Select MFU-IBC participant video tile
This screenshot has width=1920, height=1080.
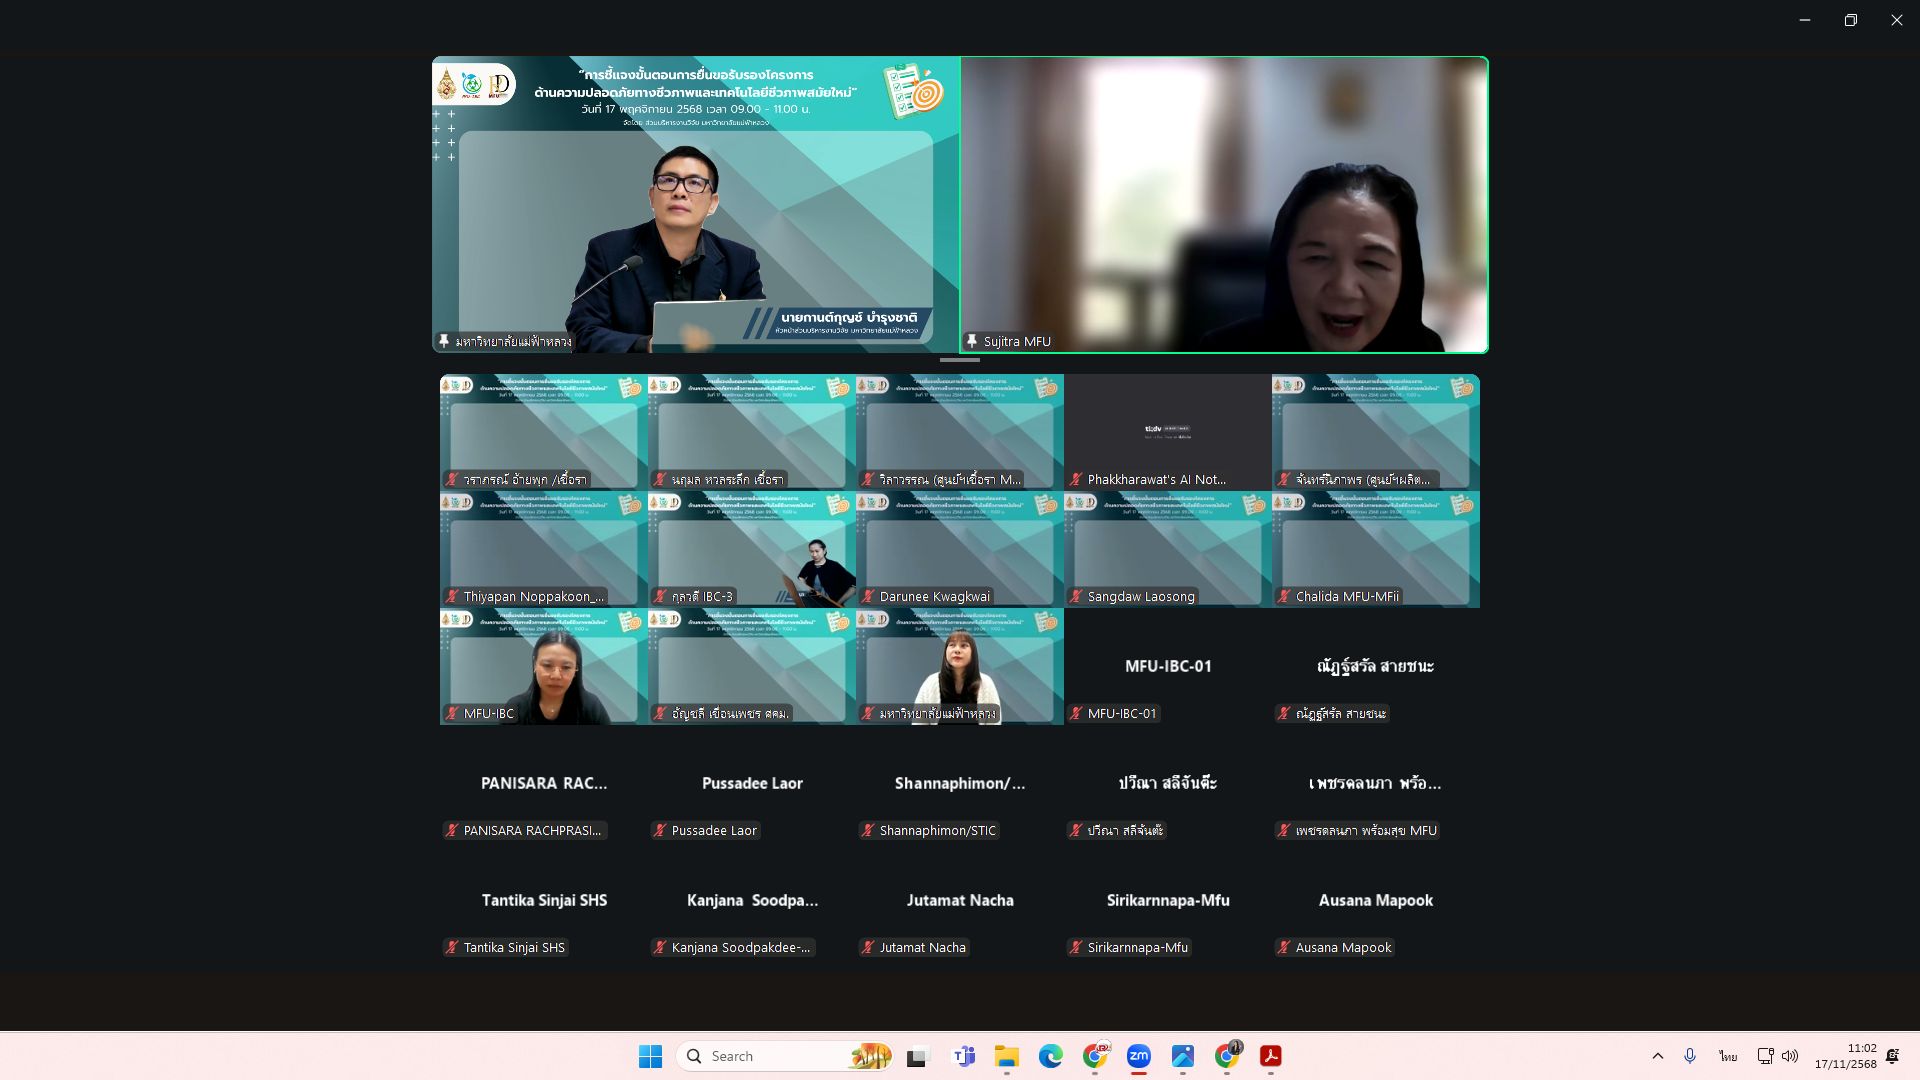coord(543,666)
